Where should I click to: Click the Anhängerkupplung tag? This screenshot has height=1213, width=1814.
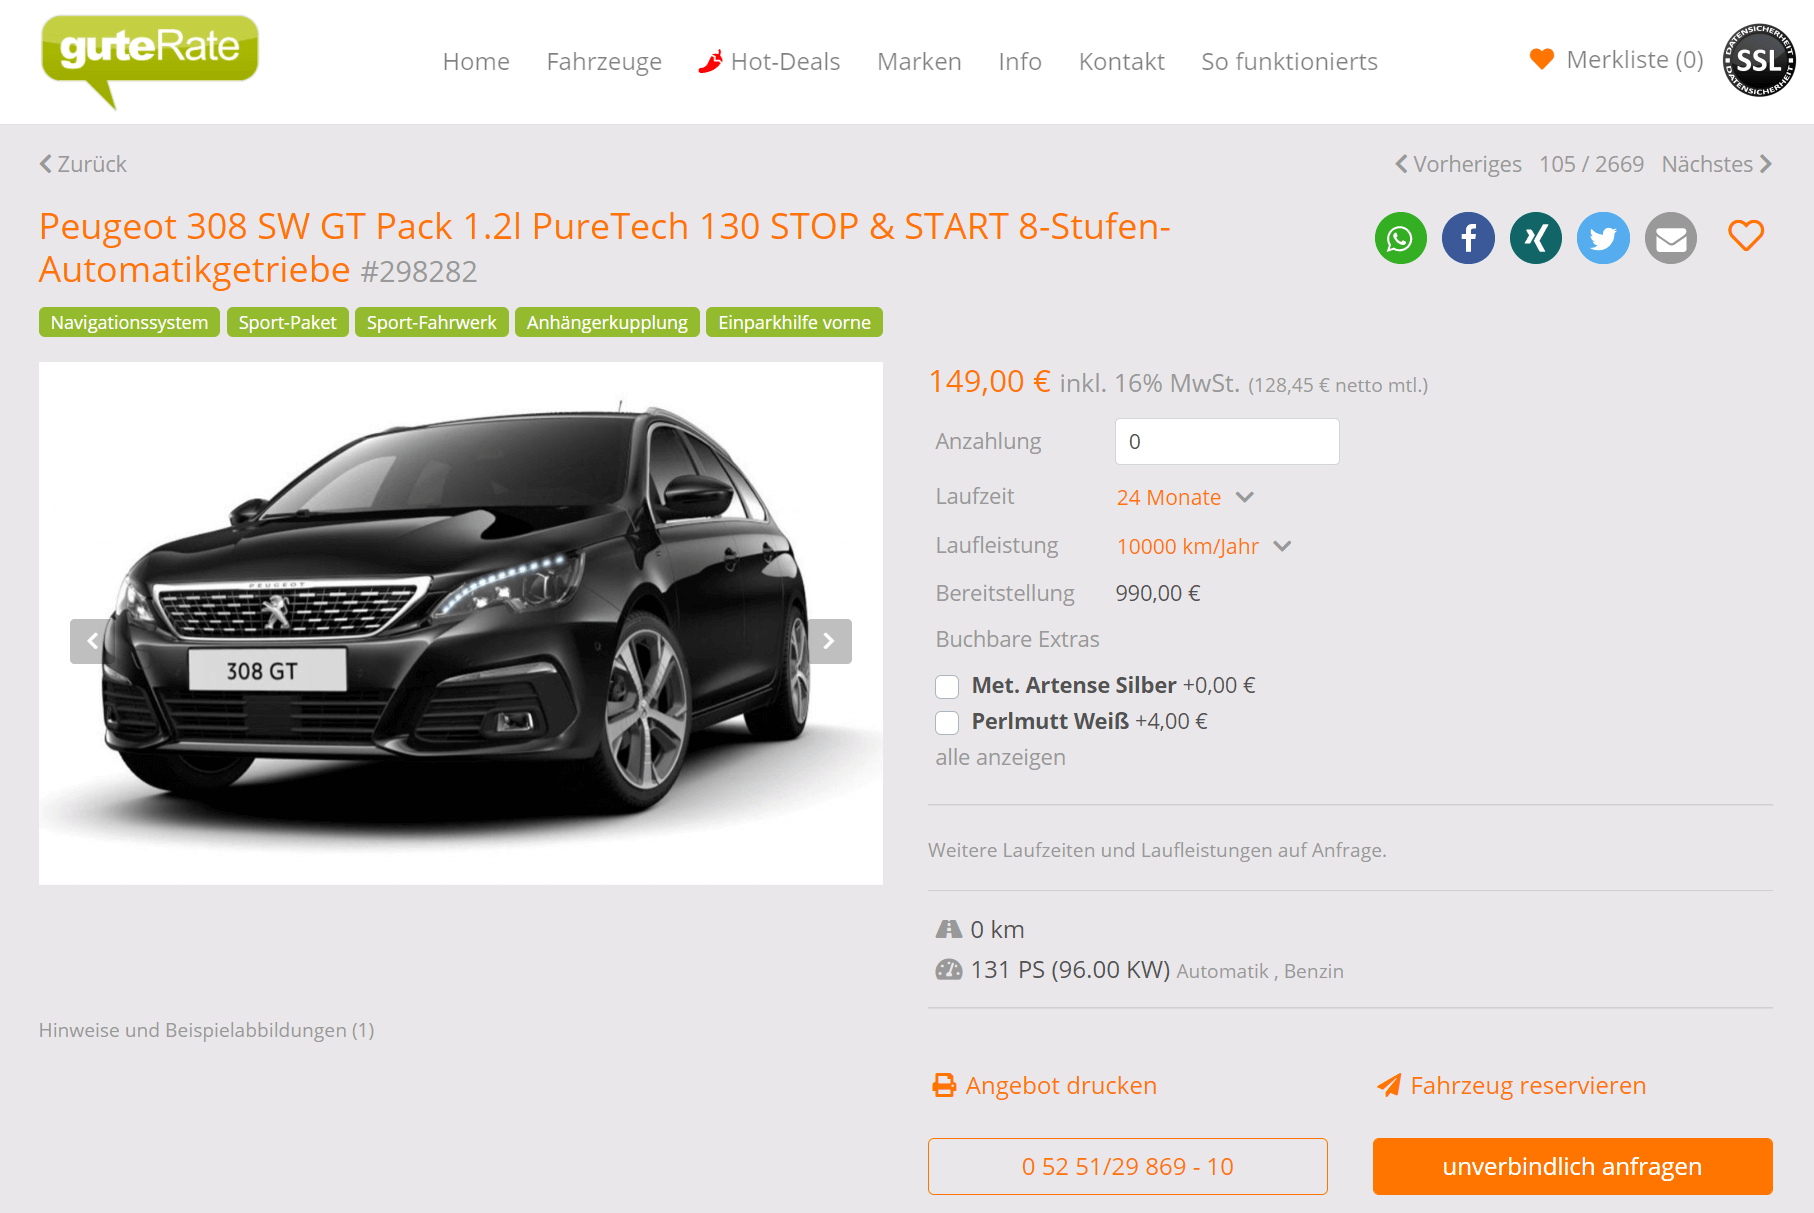point(607,322)
